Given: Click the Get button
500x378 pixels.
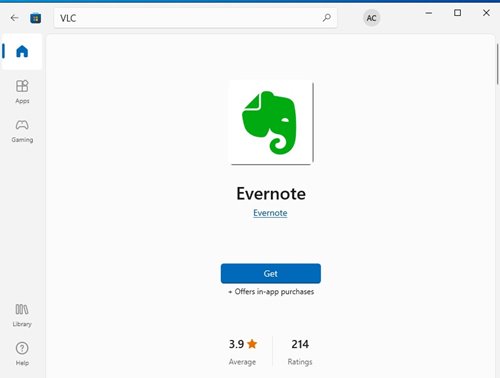Looking at the screenshot, I should coord(271,274).
